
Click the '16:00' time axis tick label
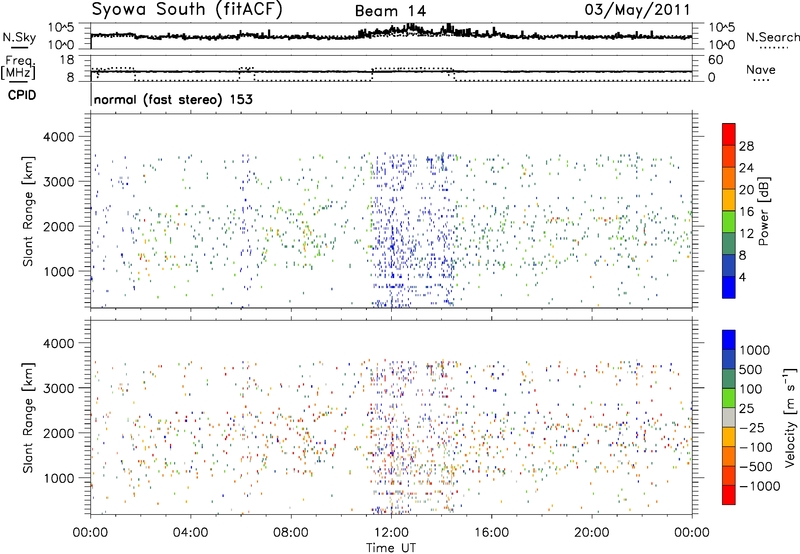(491, 533)
